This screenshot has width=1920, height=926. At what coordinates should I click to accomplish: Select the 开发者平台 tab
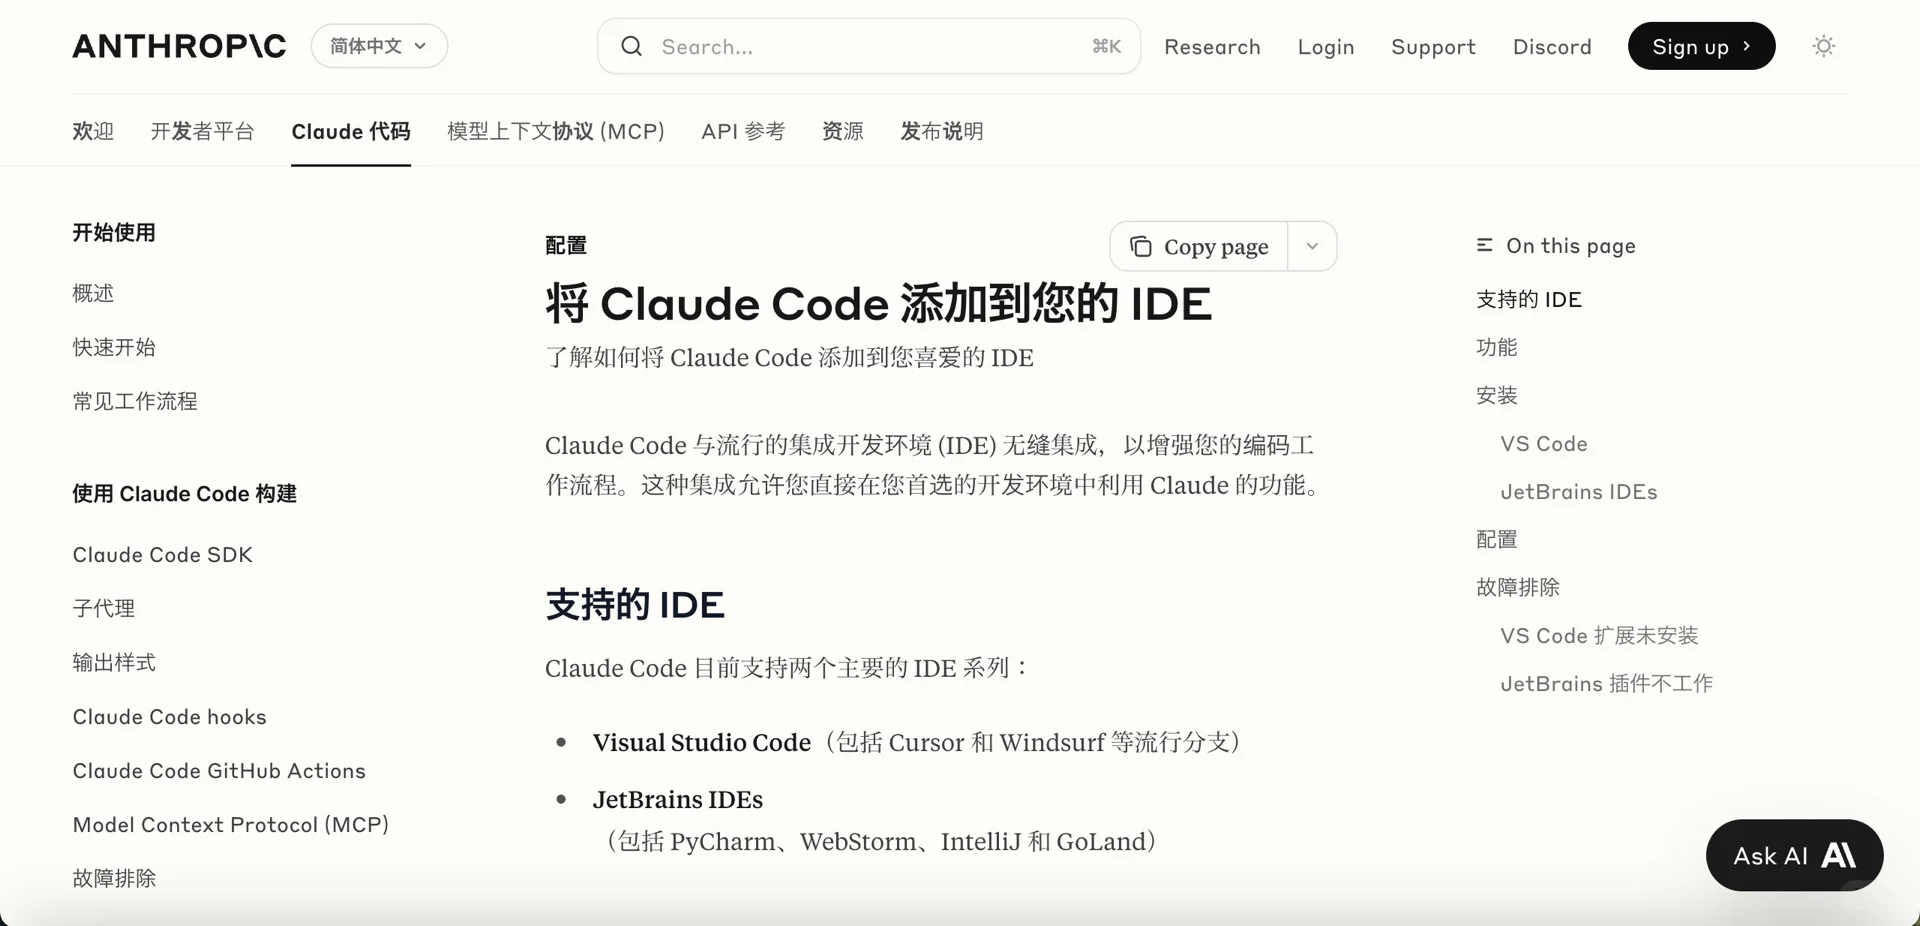202,131
